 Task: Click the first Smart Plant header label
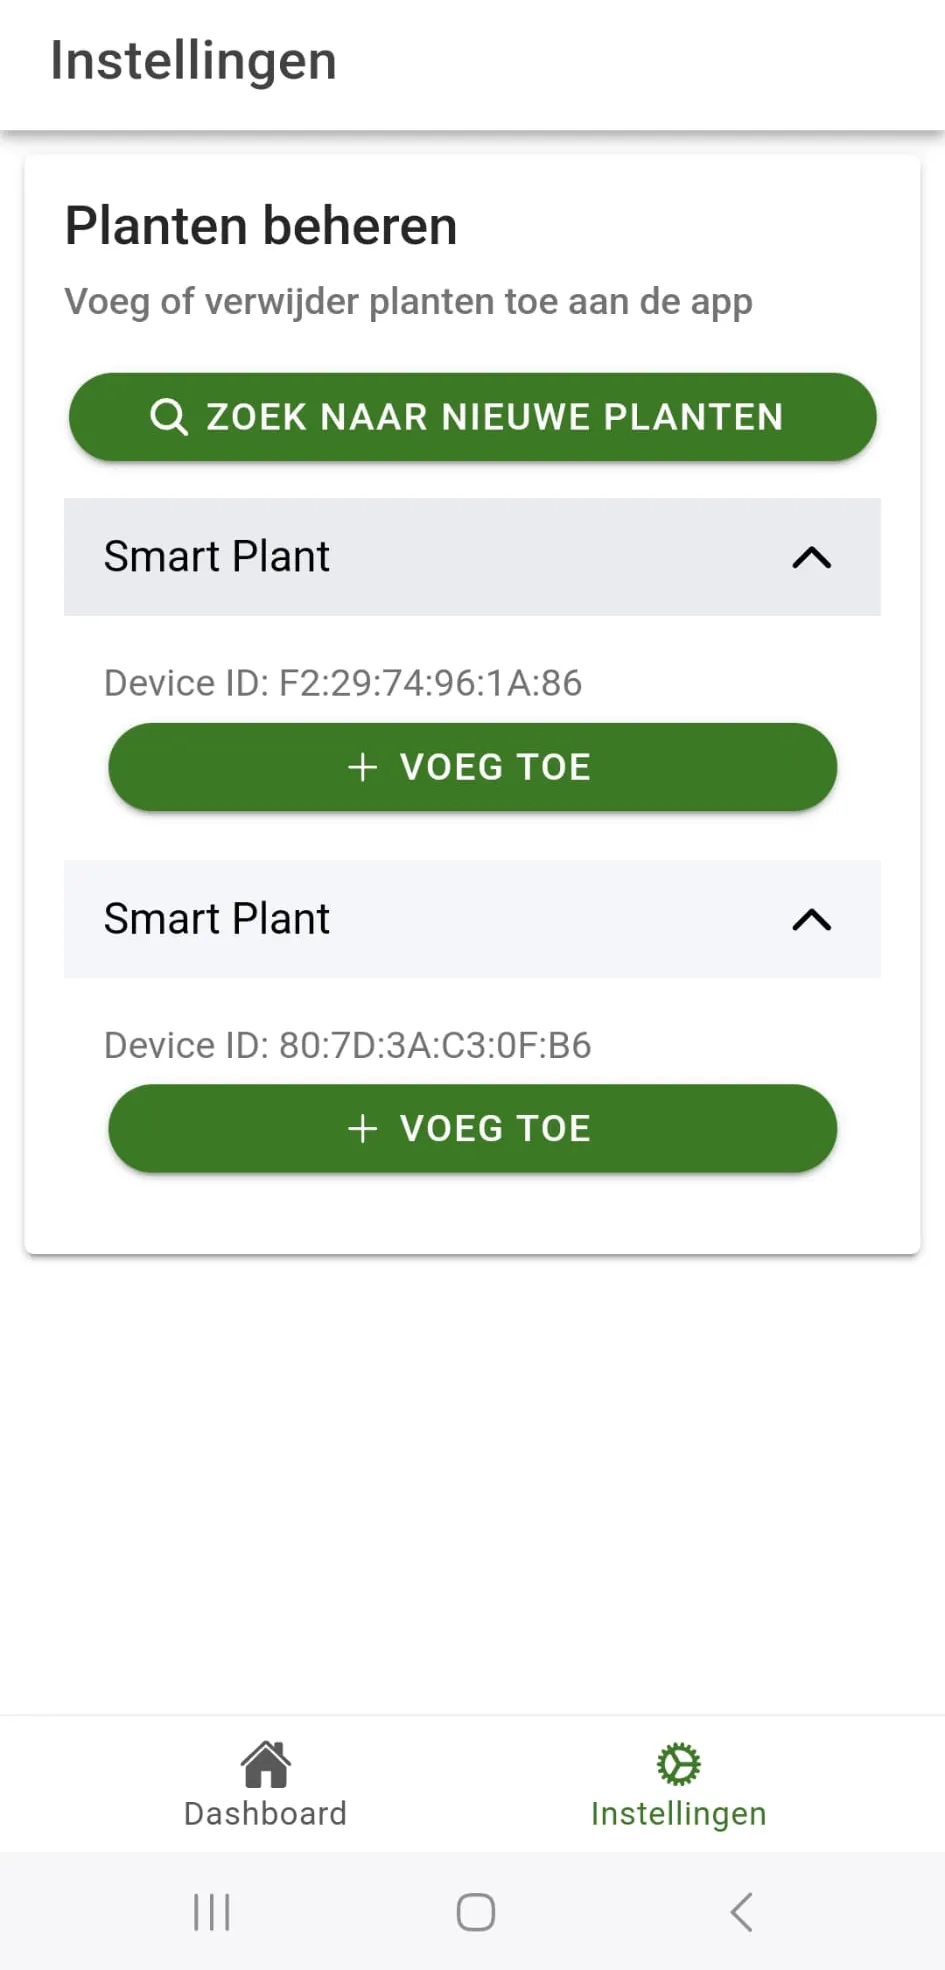tap(217, 557)
